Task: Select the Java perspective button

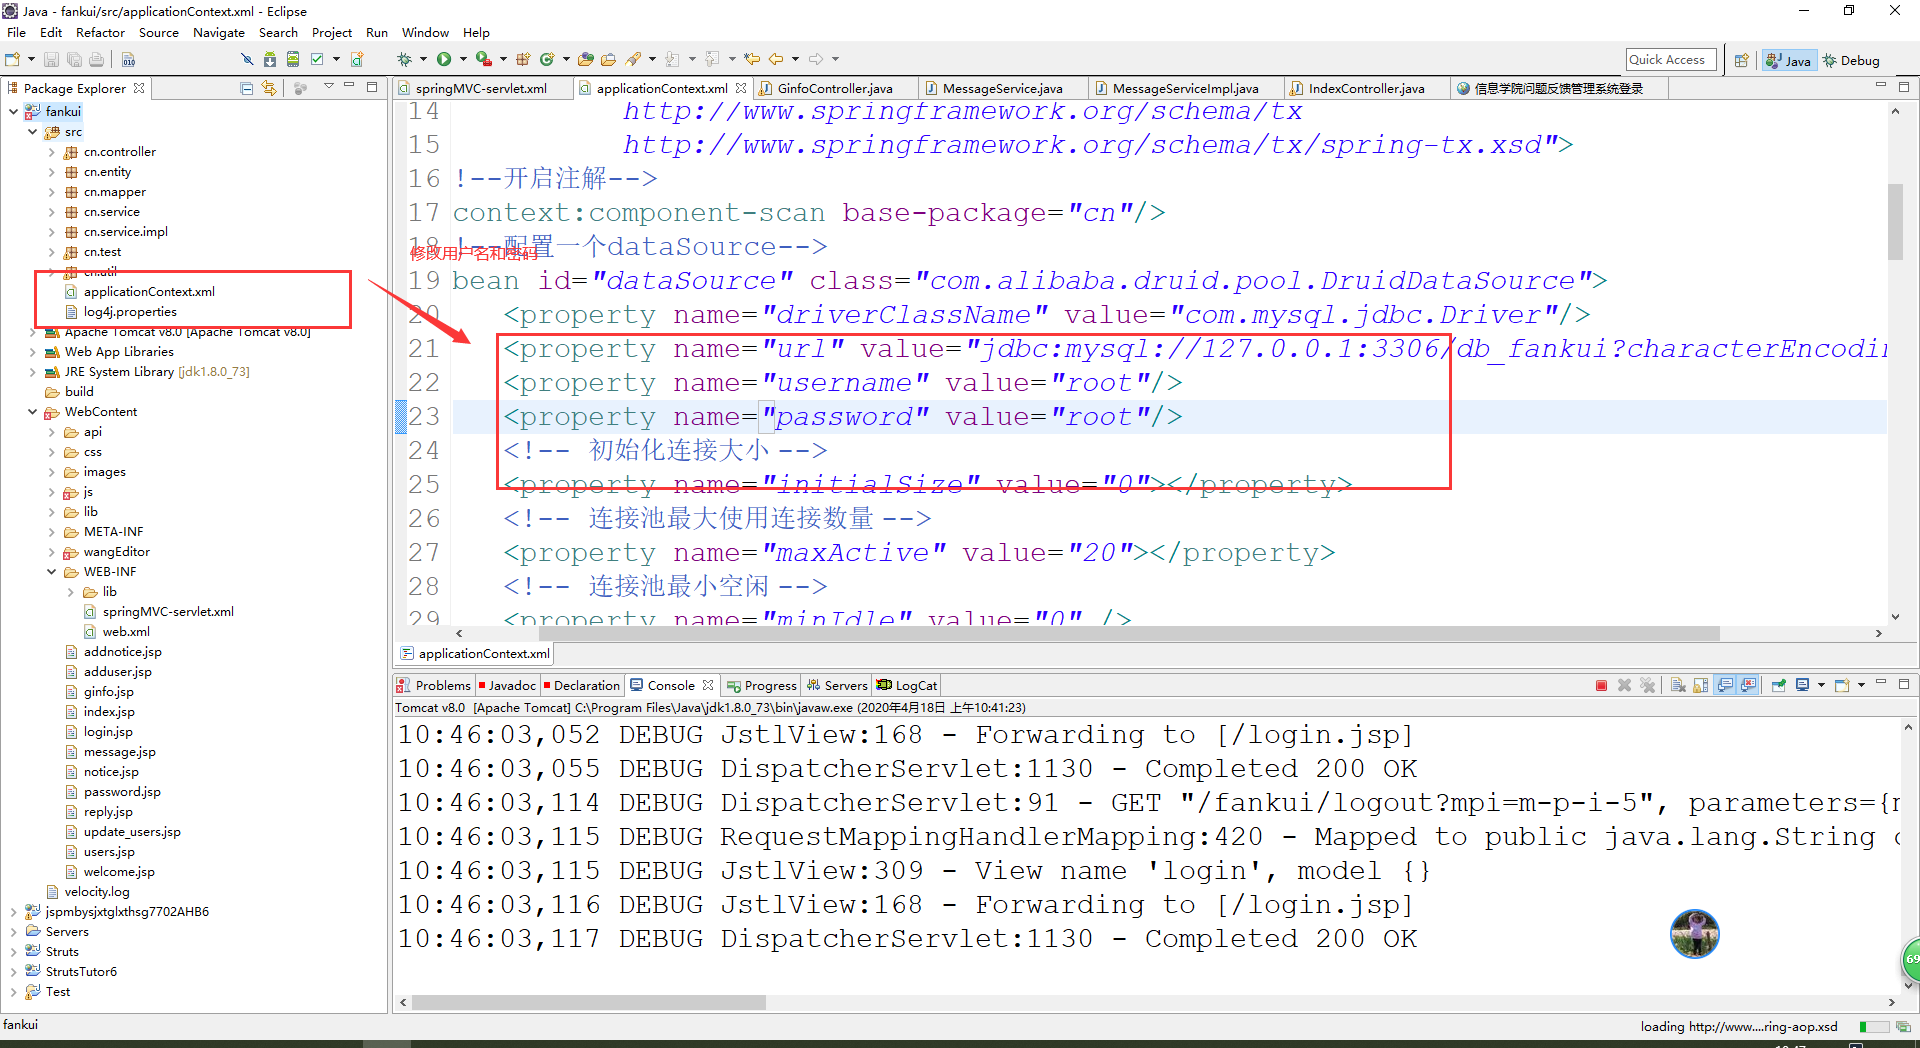Action: tap(1788, 61)
